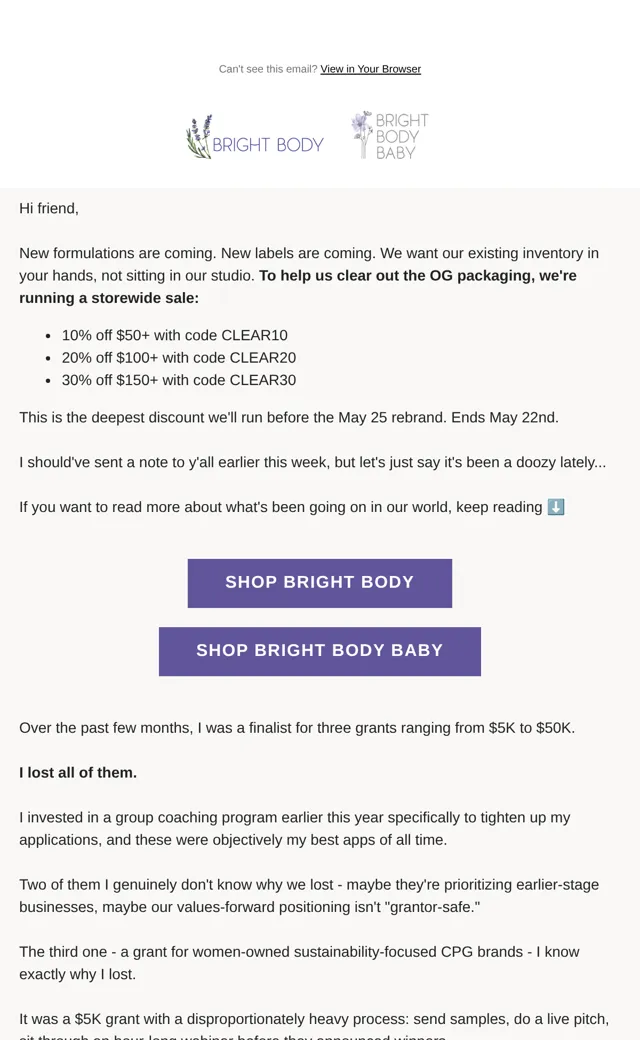
Task: Click the bold storewide sale sentence
Action: point(298,287)
